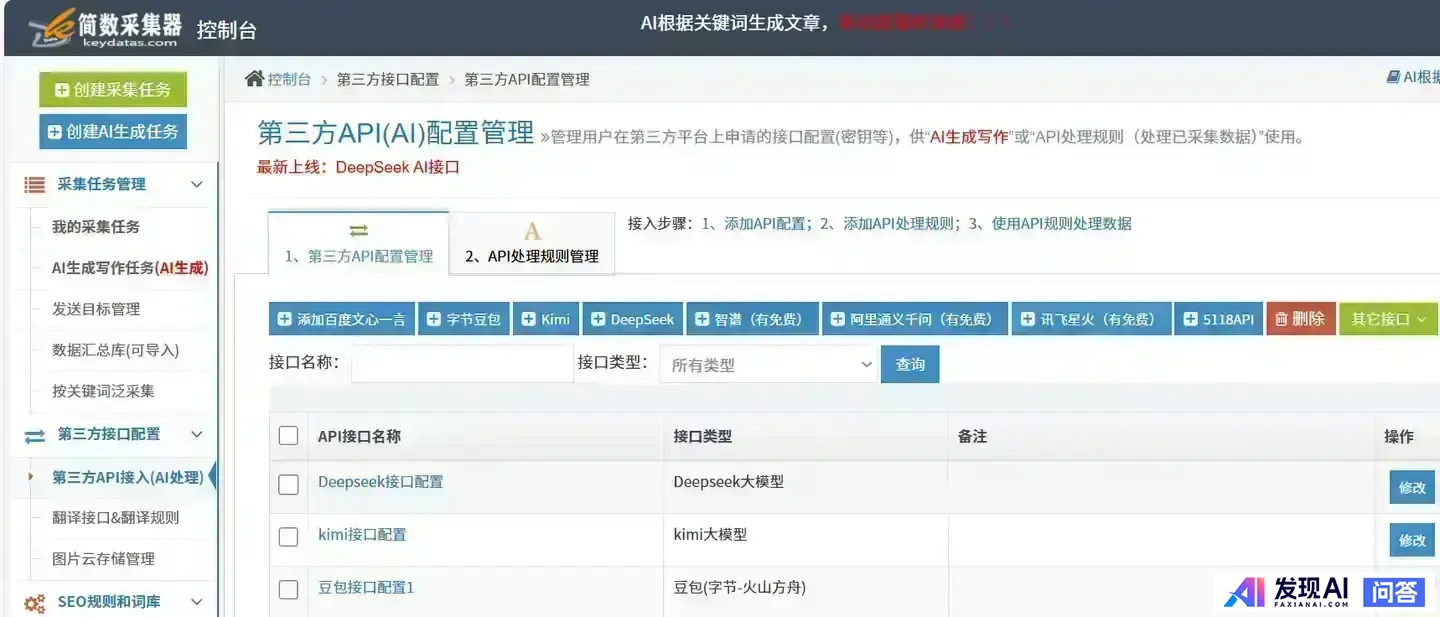This screenshot has height=617, width=1440.
Task: Click the Deepseek大模型 type cell
Action: click(x=729, y=482)
